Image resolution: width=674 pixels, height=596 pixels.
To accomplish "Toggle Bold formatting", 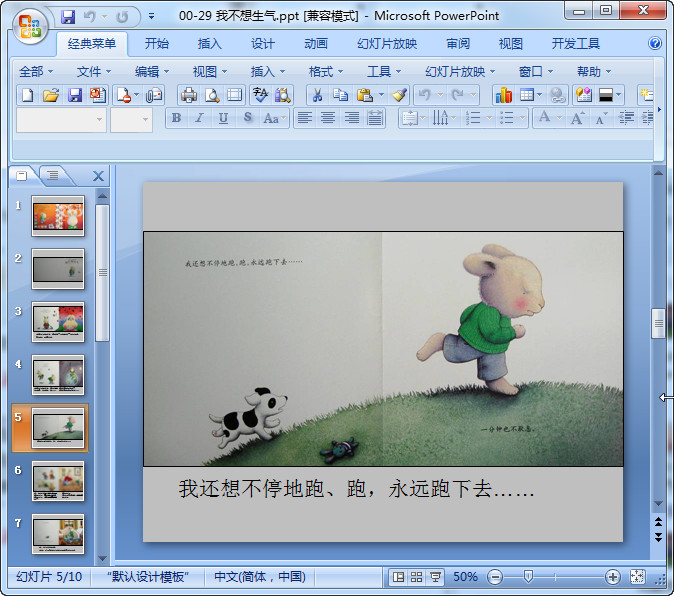I will point(176,118).
